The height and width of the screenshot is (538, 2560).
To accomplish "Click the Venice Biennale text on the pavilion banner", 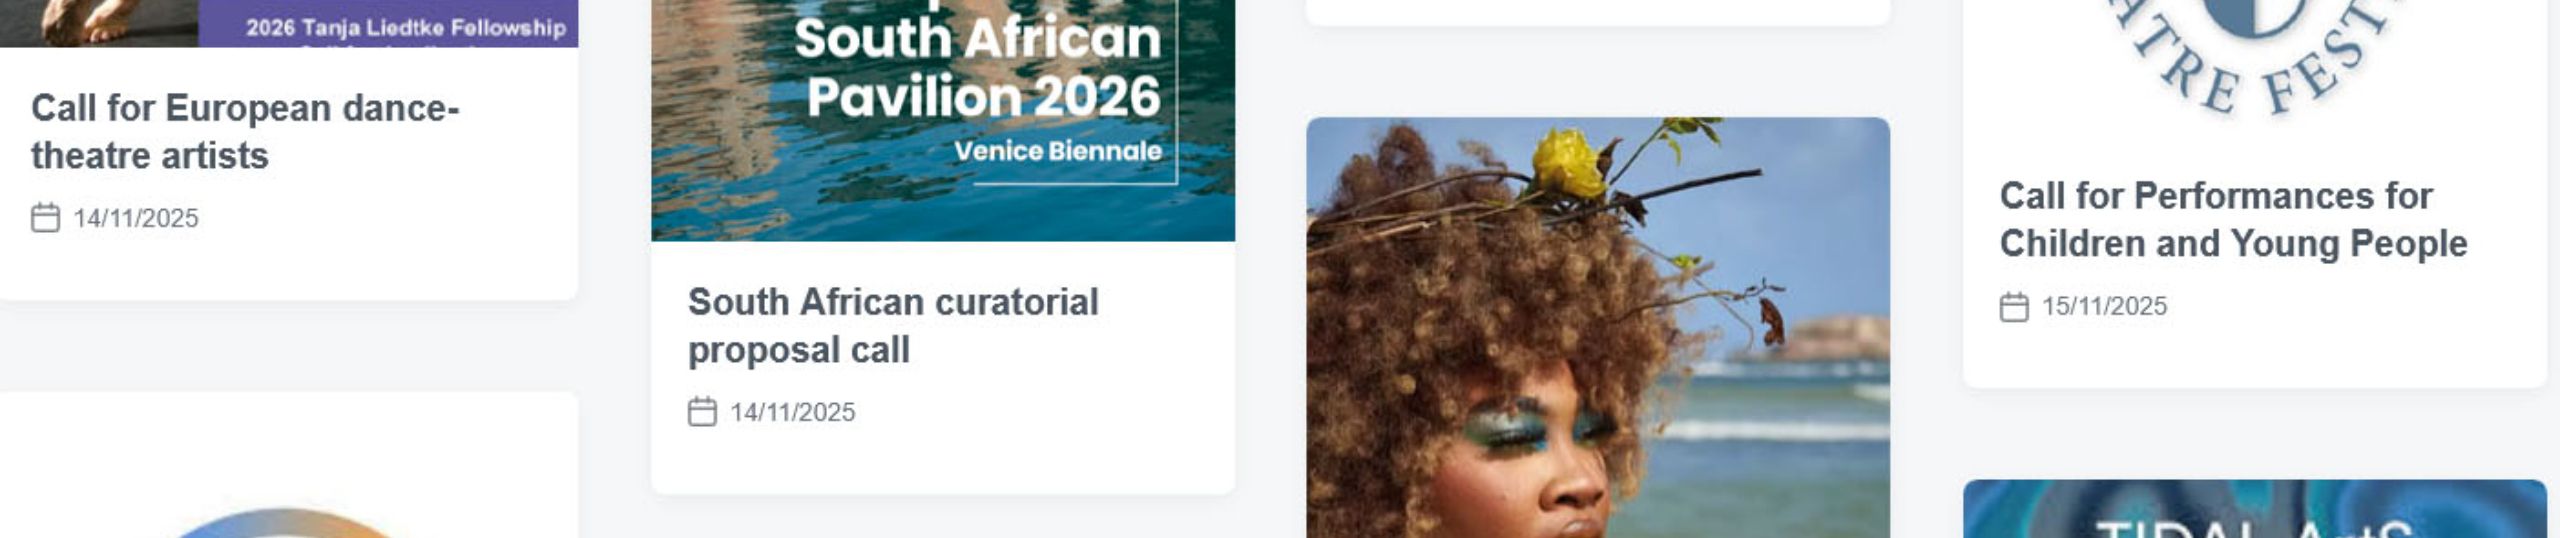I will [x=1057, y=151].
